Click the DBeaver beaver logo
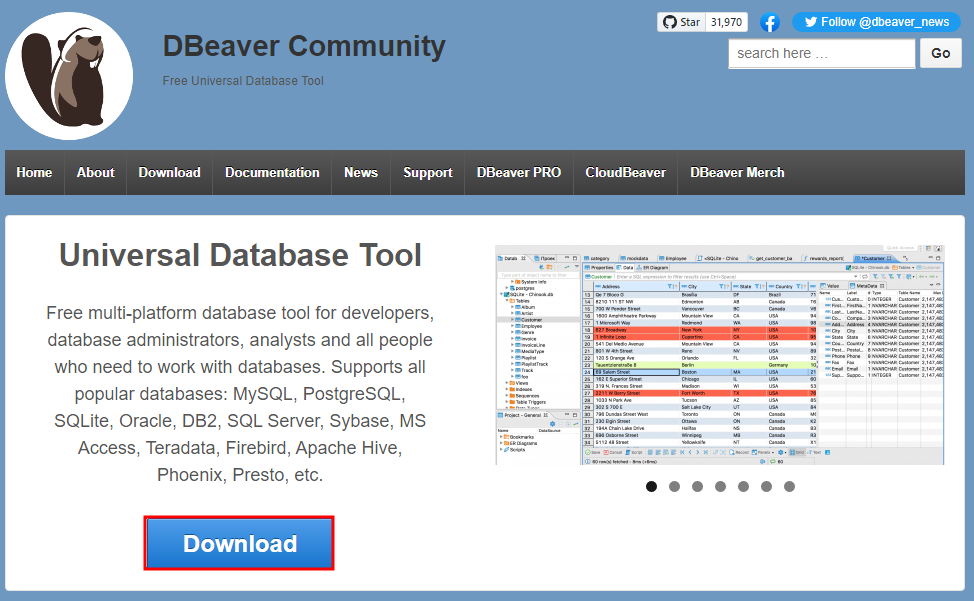The image size is (974, 601). coord(69,76)
